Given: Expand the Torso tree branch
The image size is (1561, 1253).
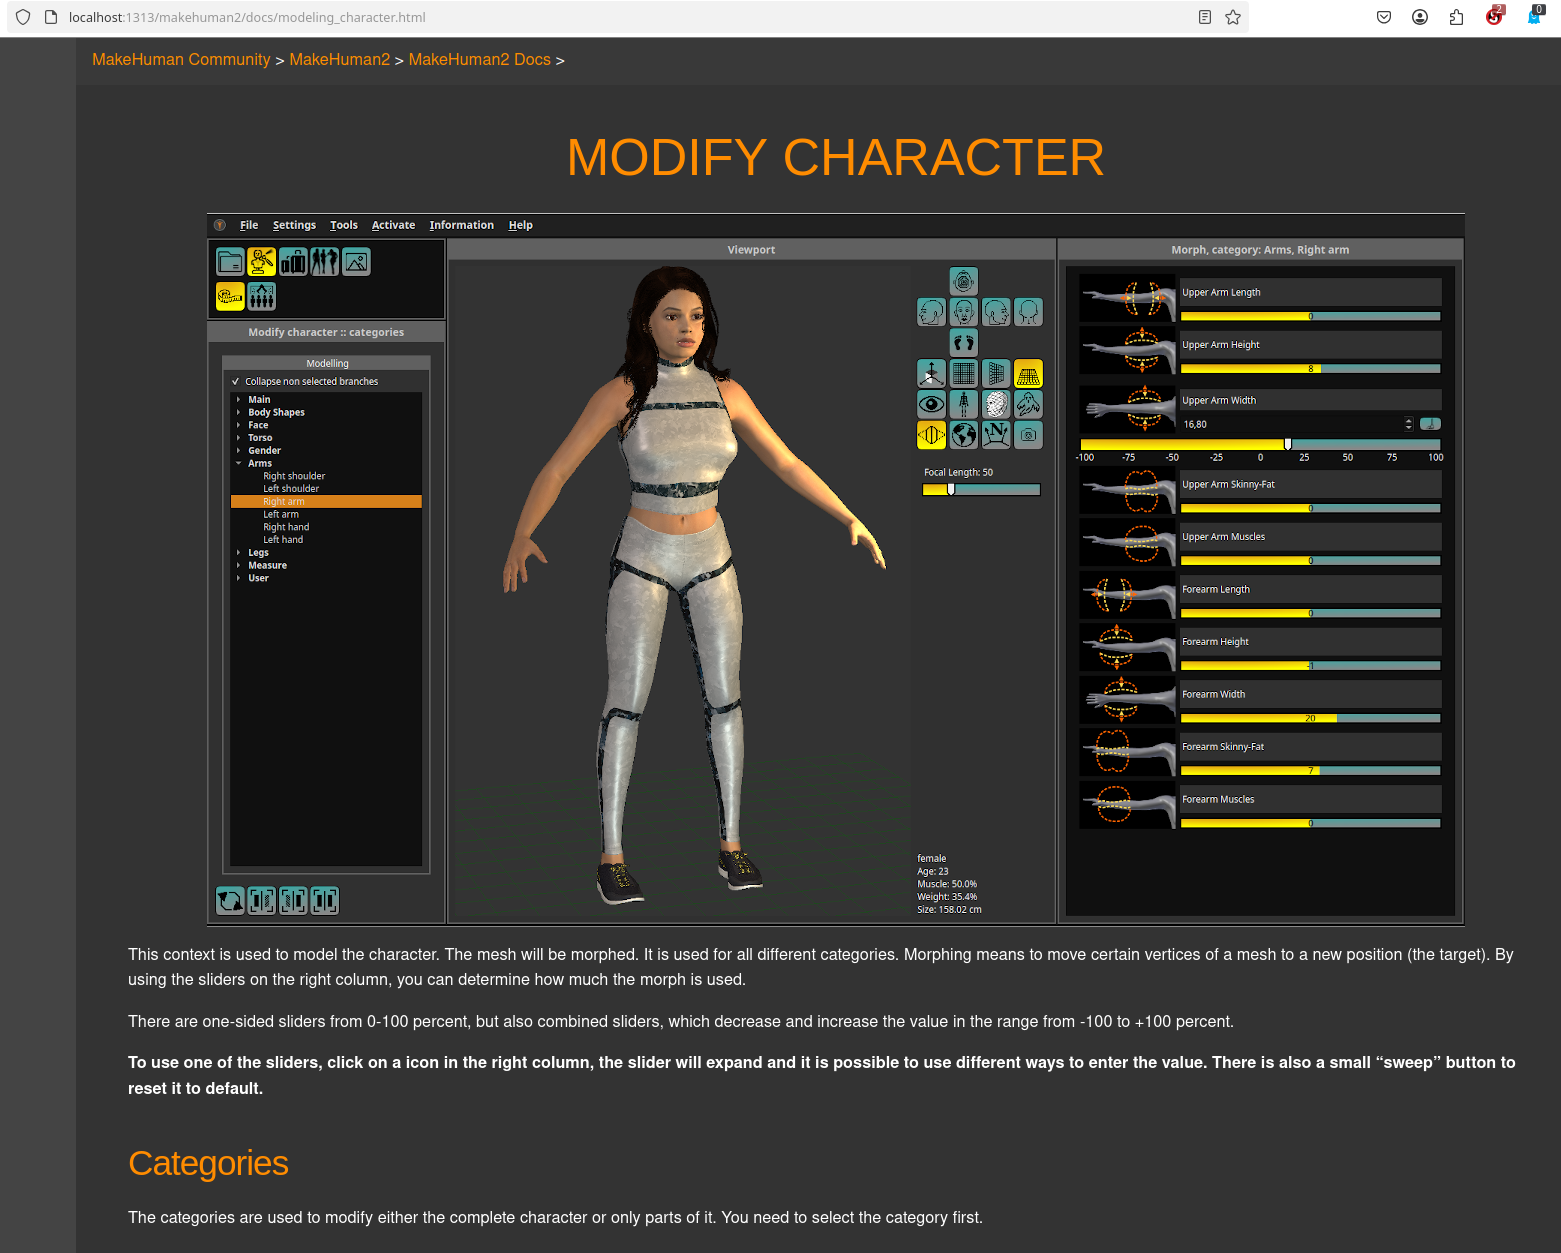Looking at the screenshot, I should pyautogui.click(x=238, y=438).
